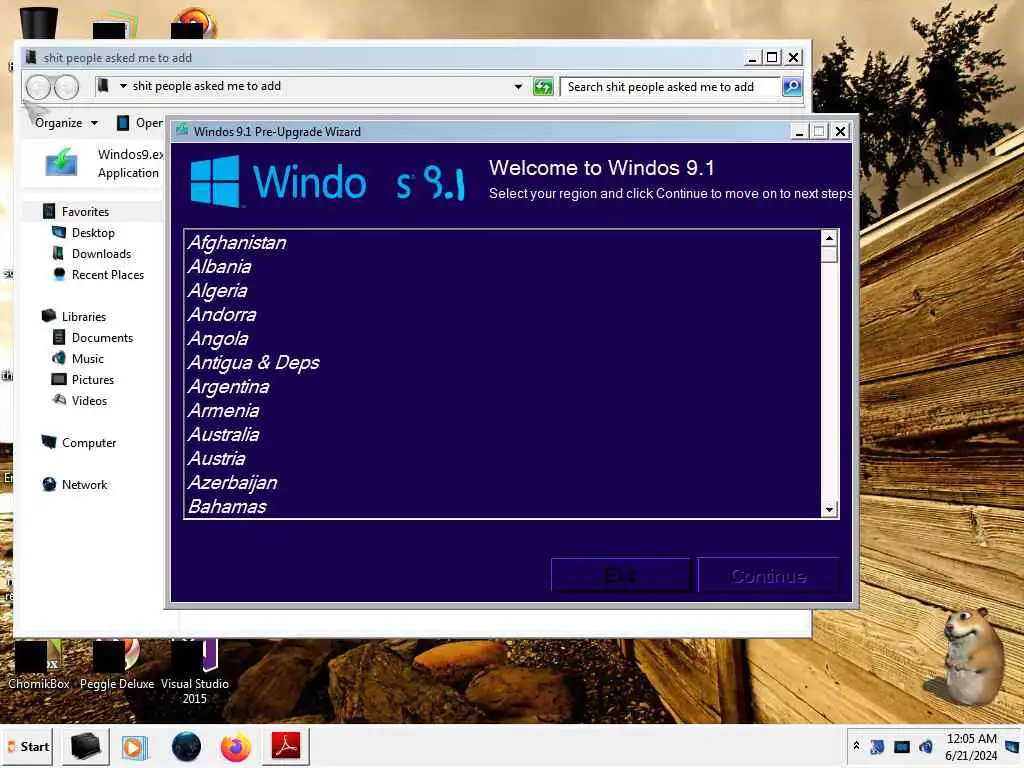The image size is (1024, 768).
Task: Click the Explorer search magnifier icon
Action: [792, 86]
